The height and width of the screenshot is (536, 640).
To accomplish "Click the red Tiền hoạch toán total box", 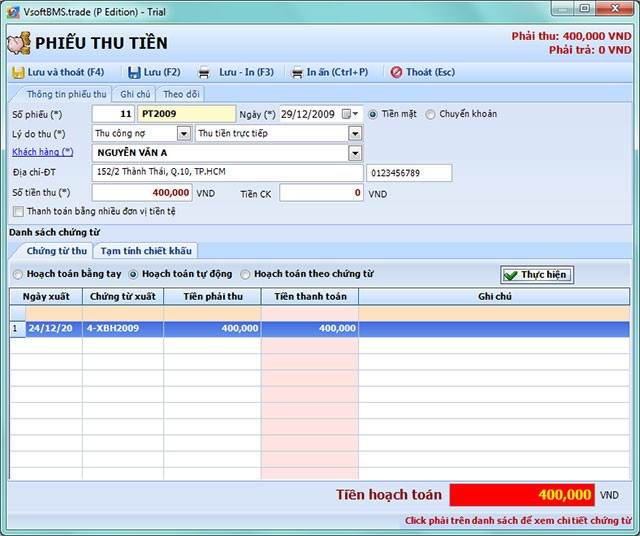I will pyautogui.click(x=522, y=495).
